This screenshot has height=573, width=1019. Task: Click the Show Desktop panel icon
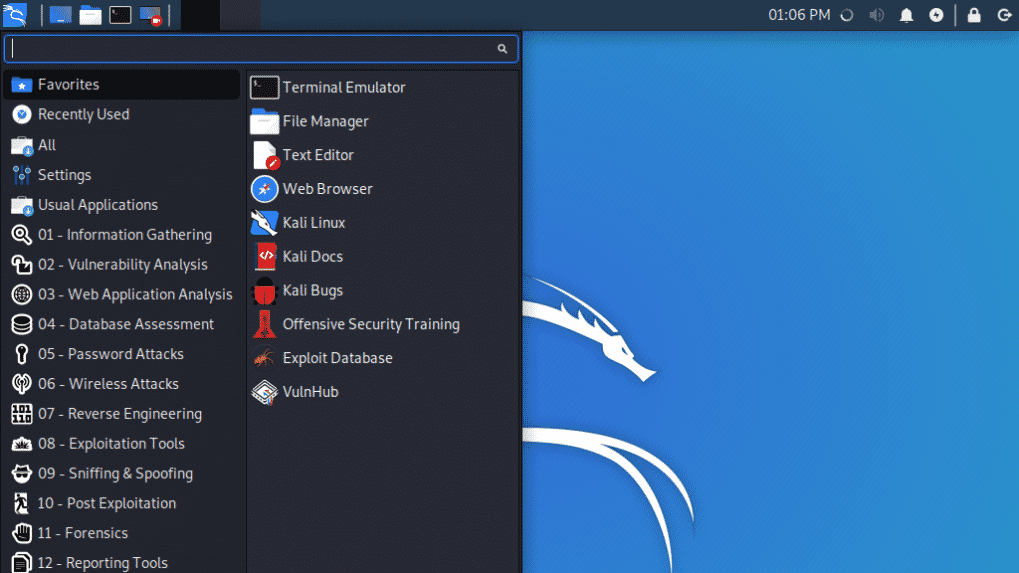(60, 15)
